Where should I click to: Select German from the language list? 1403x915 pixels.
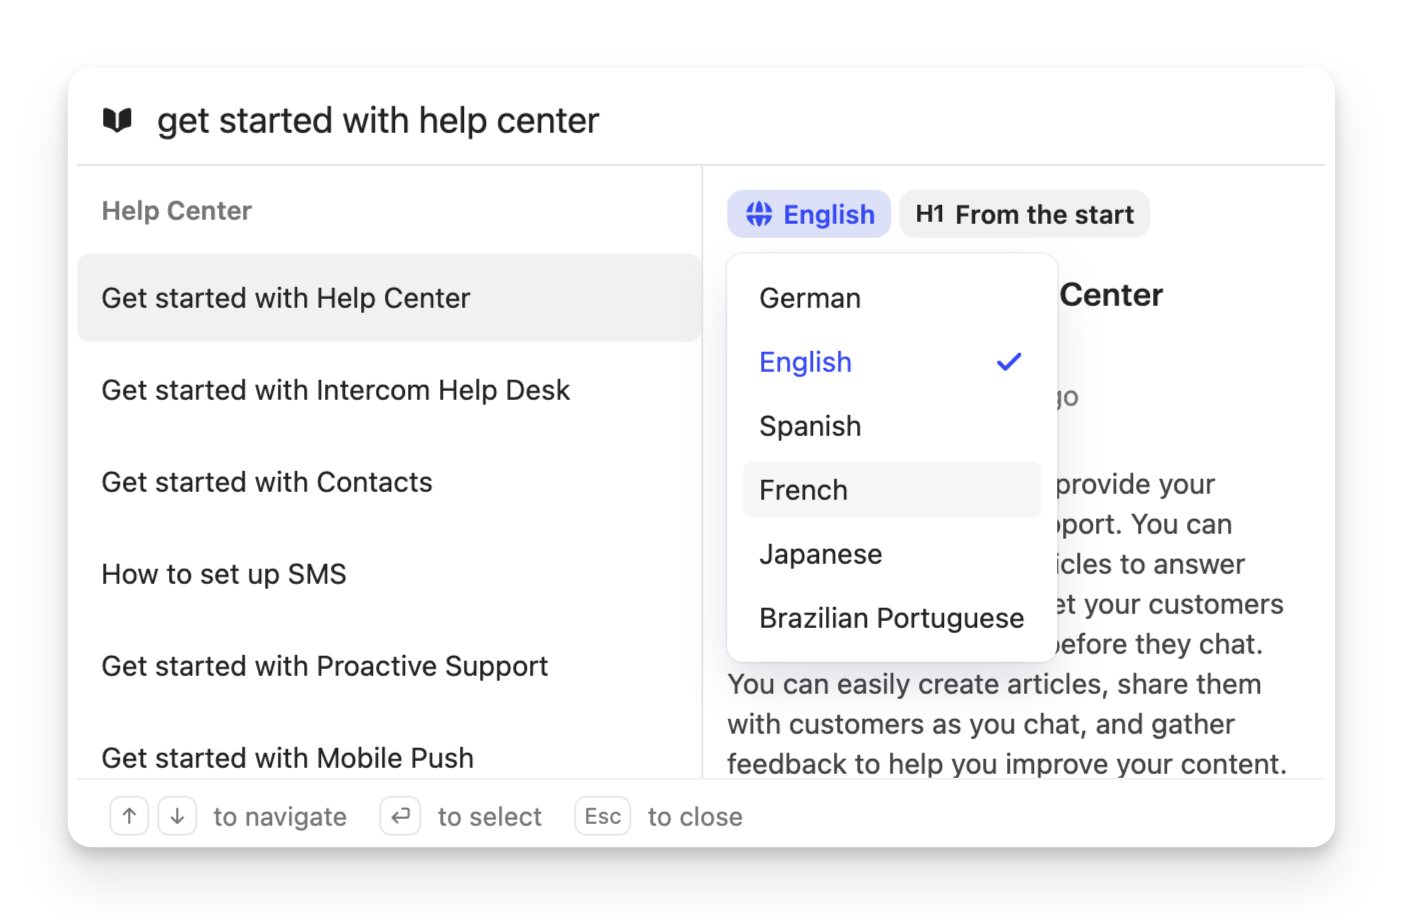(x=810, y=298)
